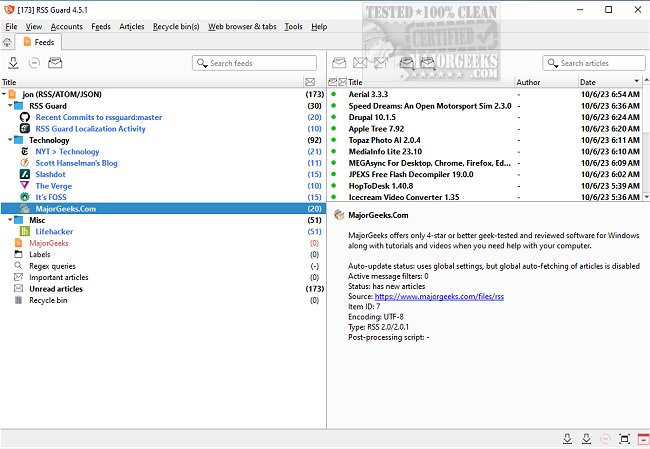Click the stop fetching icon in feeds toolbar
Viewport: 650px width, 449px height.
pyautogui.click(x=34, y=63)
